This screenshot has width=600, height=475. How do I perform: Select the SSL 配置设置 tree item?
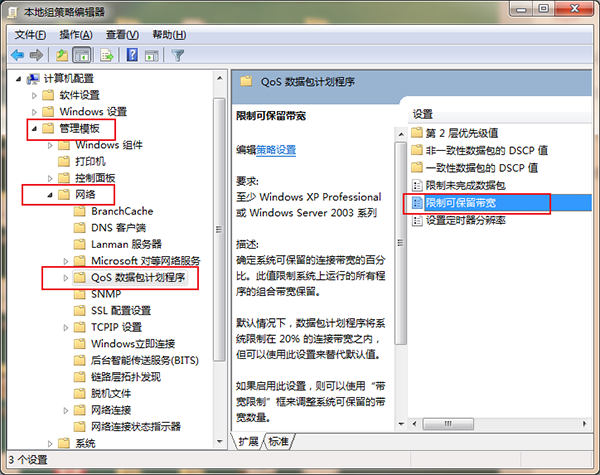121,310
